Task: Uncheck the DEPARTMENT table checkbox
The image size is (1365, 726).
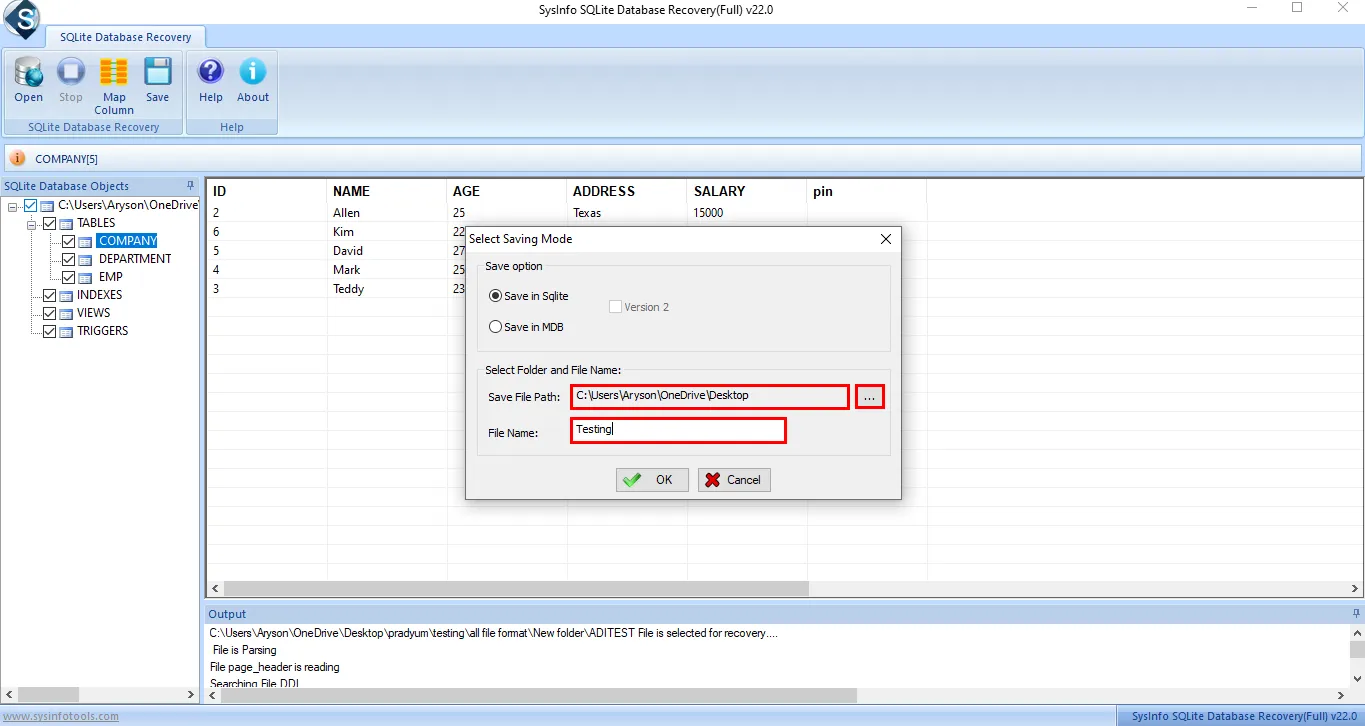Action: (69, 259)
